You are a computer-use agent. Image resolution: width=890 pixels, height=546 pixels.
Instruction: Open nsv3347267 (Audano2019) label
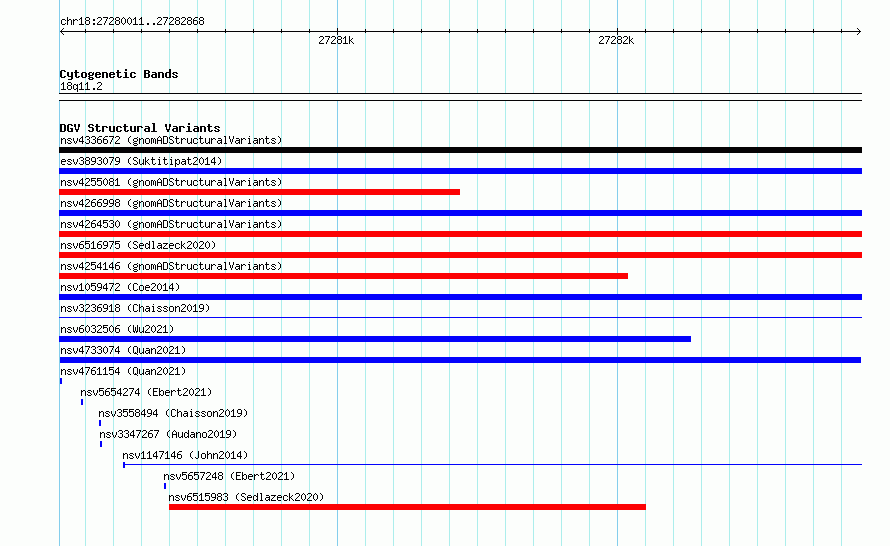[168, 434]
